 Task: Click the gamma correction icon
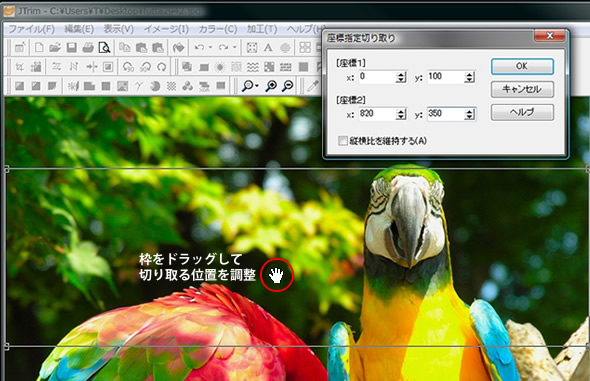(x=139, y=86)
